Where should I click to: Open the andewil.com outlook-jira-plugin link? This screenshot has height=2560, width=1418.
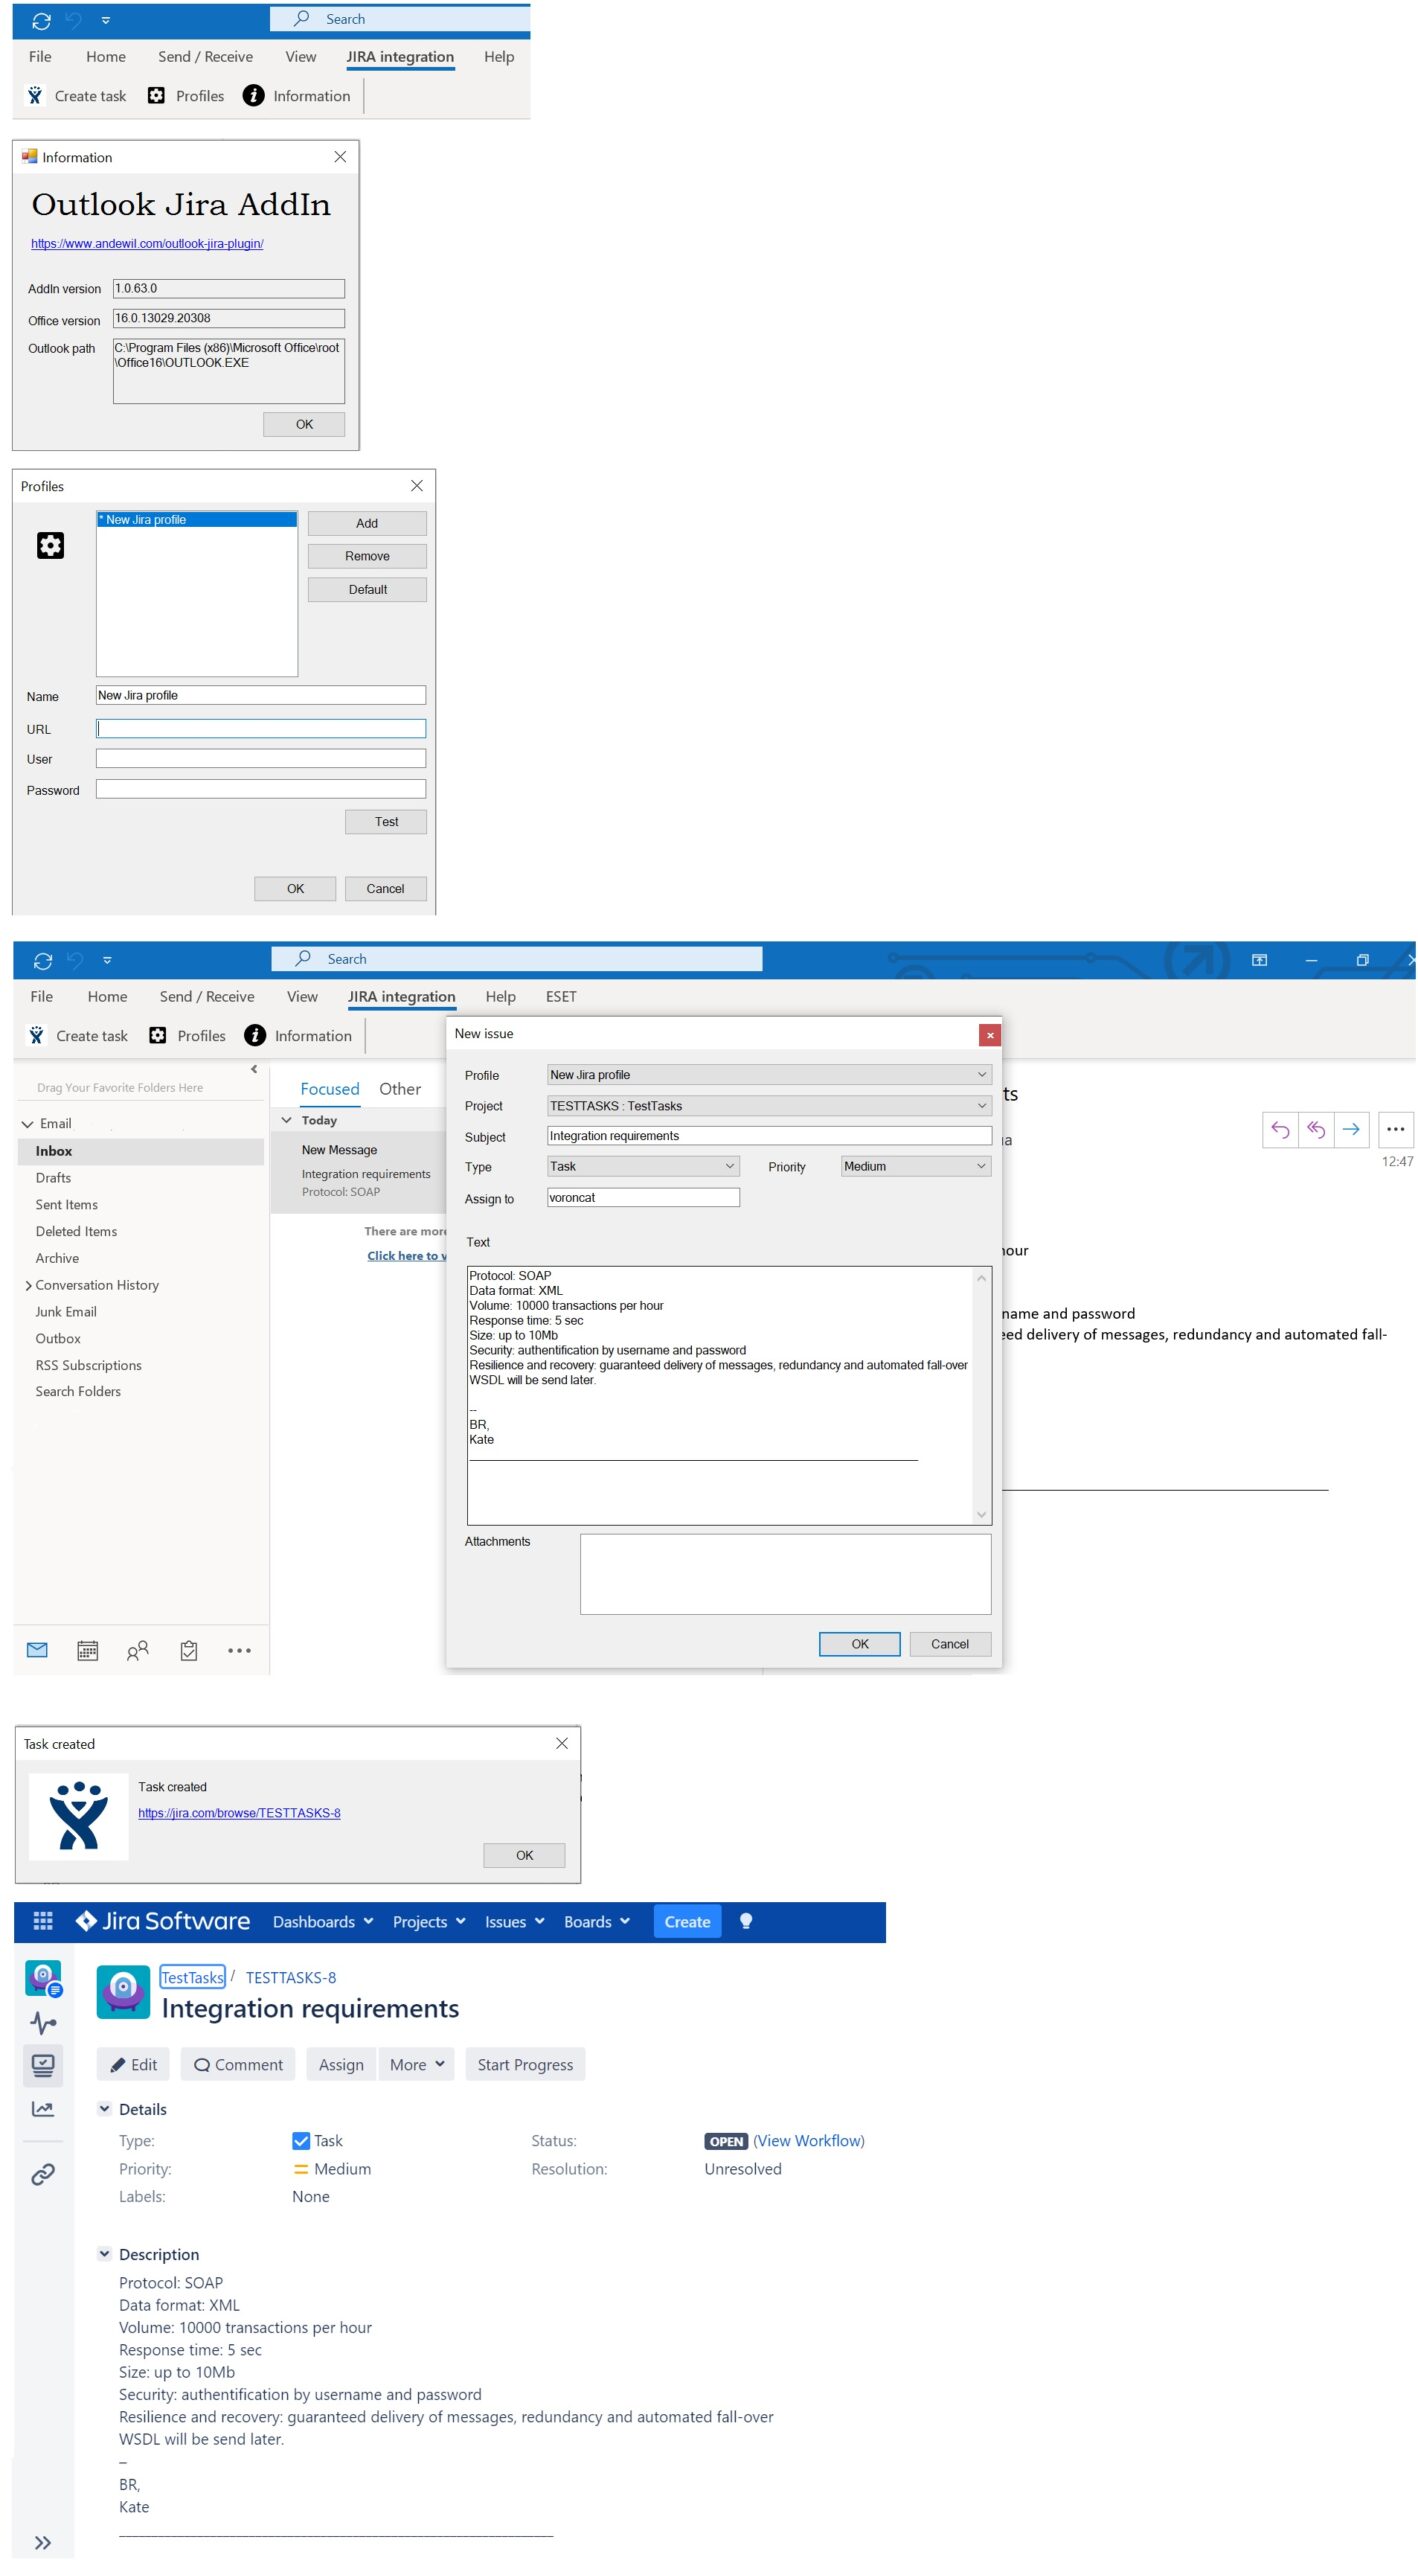point(147,244)
